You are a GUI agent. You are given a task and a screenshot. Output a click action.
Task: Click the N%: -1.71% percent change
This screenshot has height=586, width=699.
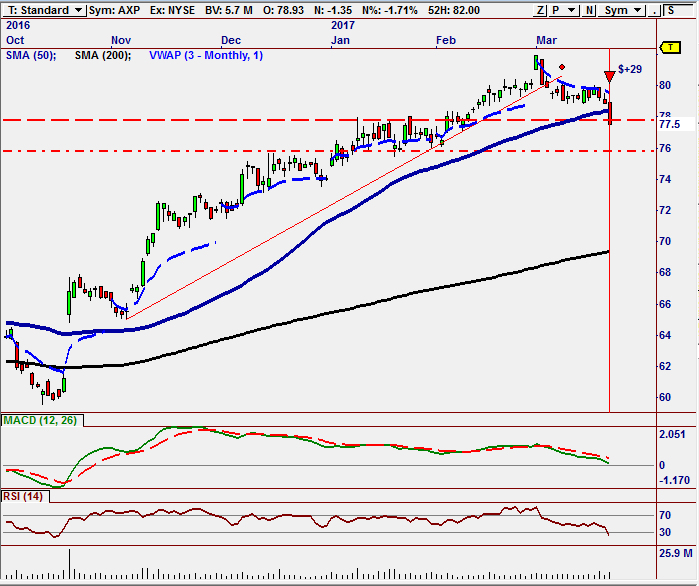[389, 10]
